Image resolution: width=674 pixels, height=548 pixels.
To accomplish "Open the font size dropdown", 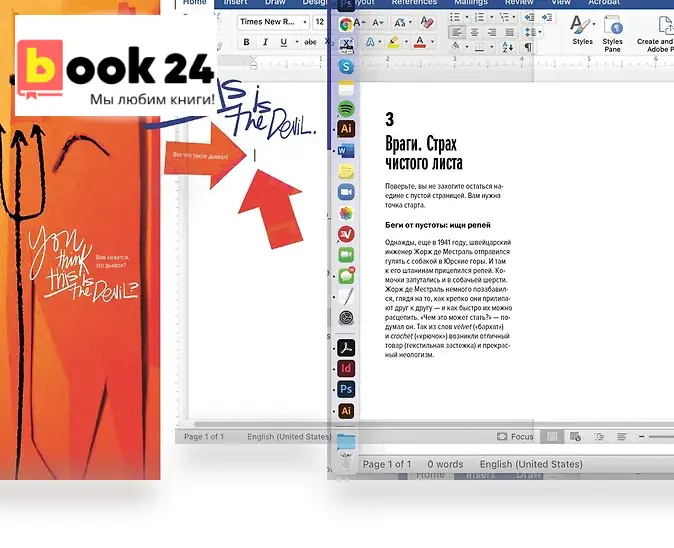I will (x=322, y=21).
